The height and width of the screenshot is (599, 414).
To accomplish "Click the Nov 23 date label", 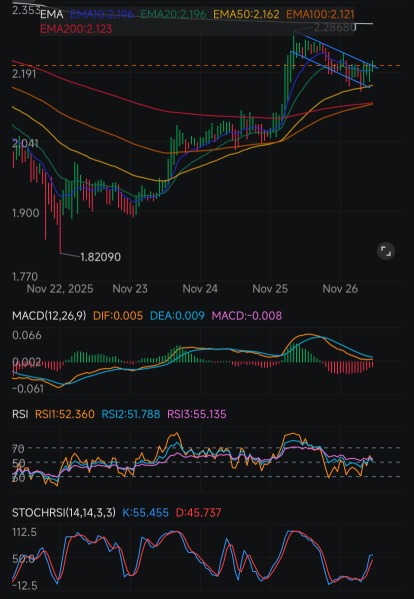I will pyautogui.click(x=130, y=289).
